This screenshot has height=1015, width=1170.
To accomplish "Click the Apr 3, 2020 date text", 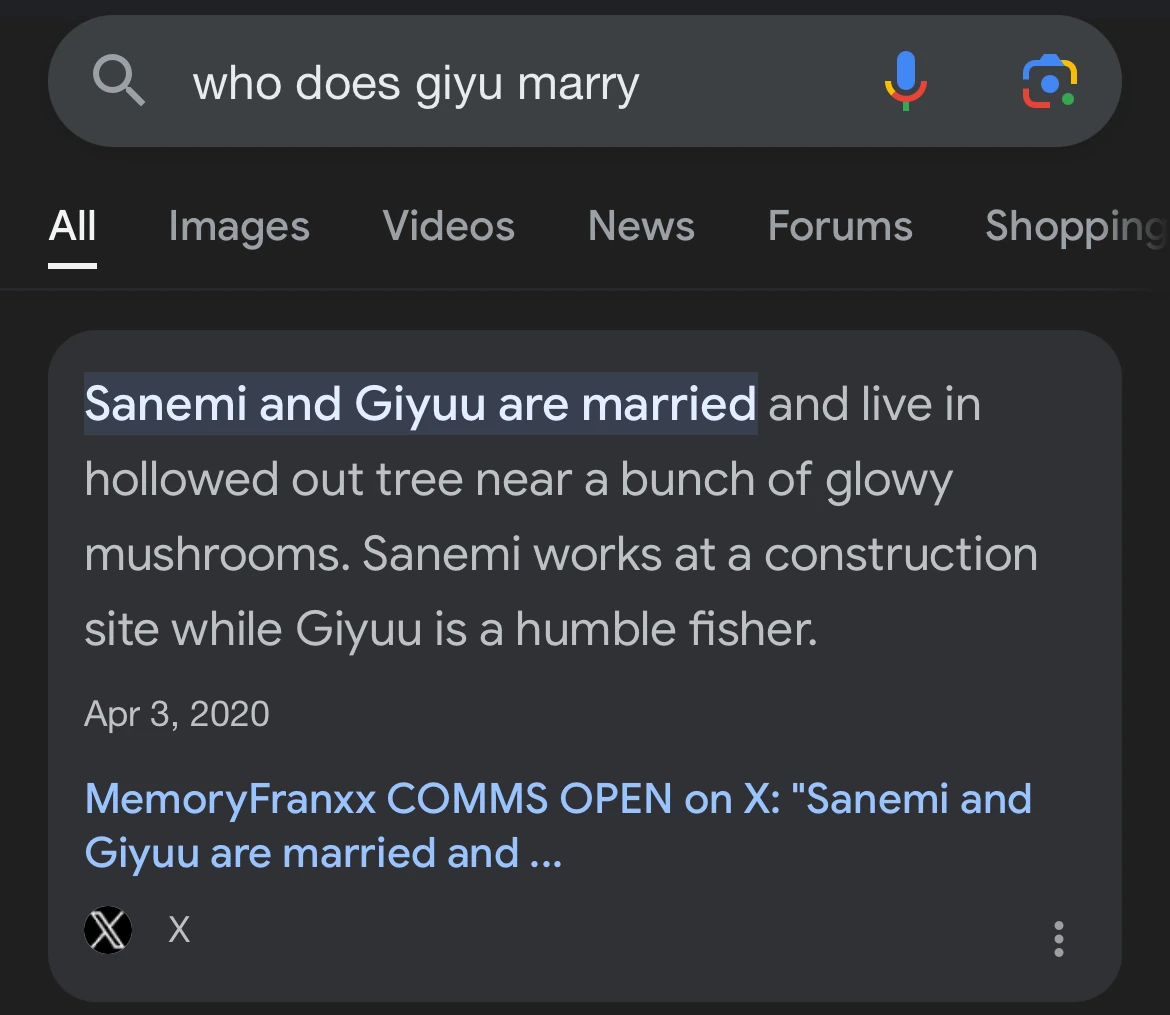I will point(177,713).
